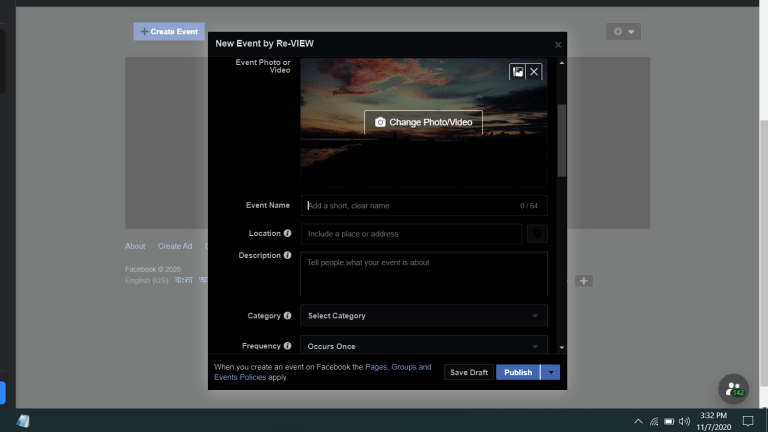
Task: Click the people counter badge icon
Action: pyautogui.click(x=734, y=389)
